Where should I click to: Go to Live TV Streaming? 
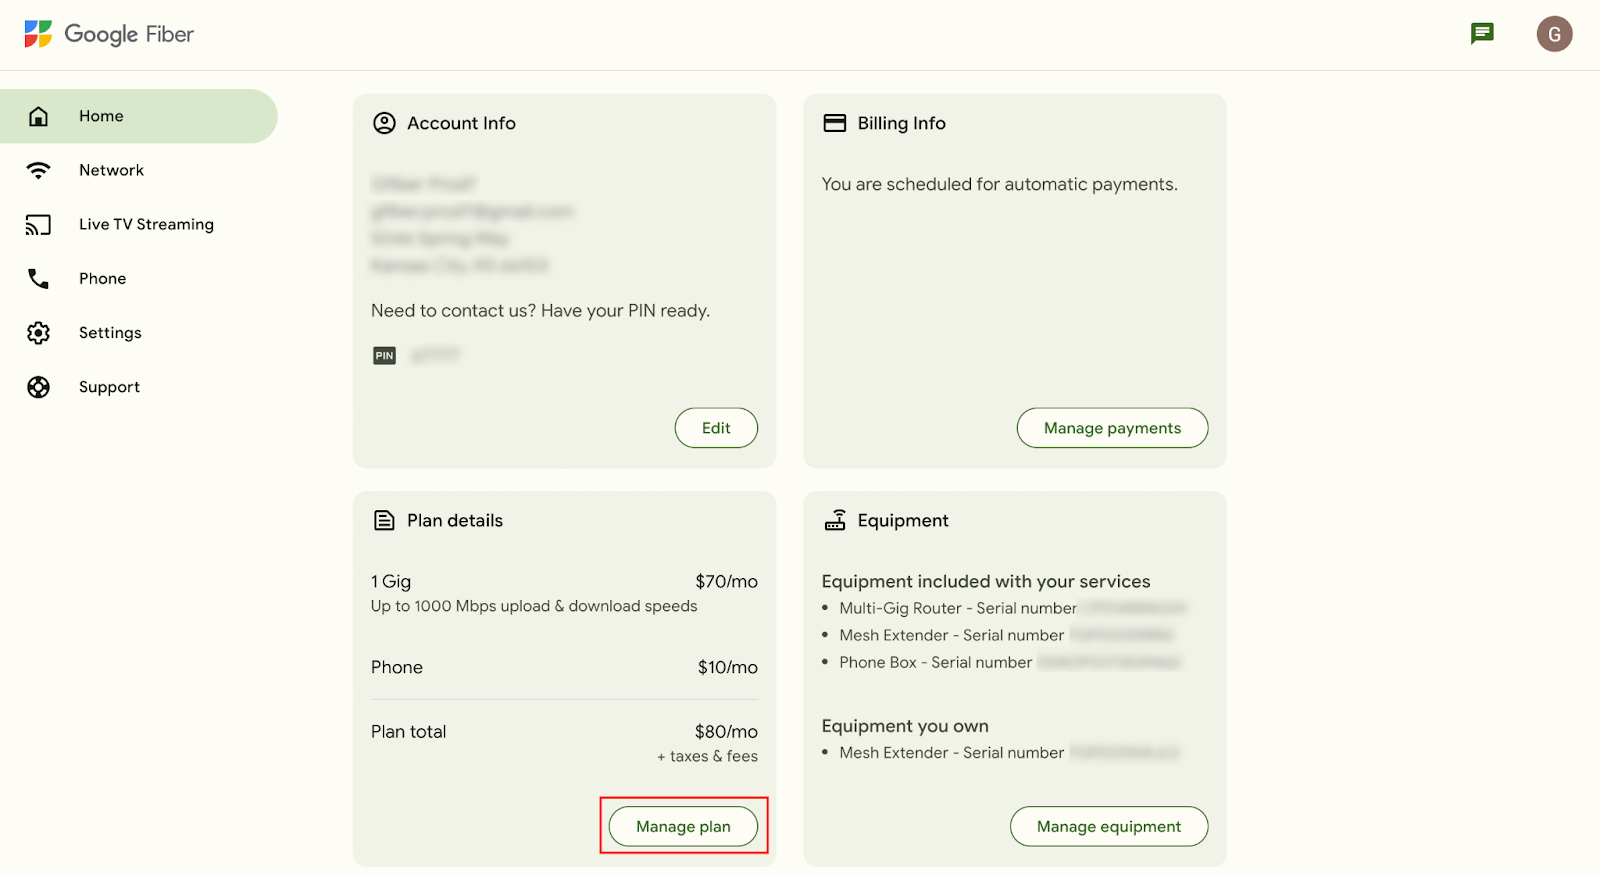pos(146,224)
